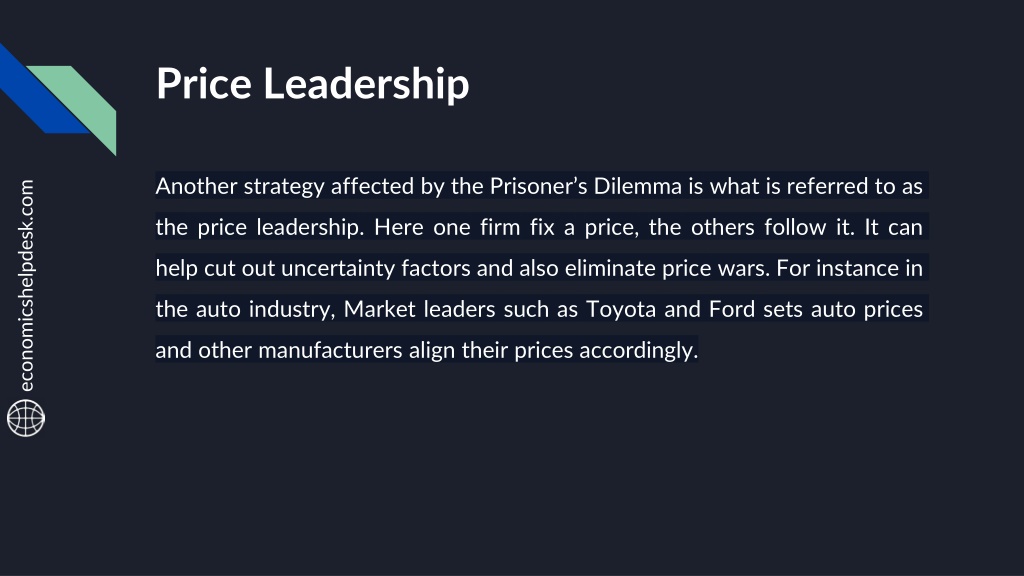Click the word eliminate in the text
Viewport: 1024px width, 576px height.
tap(610, 268)
